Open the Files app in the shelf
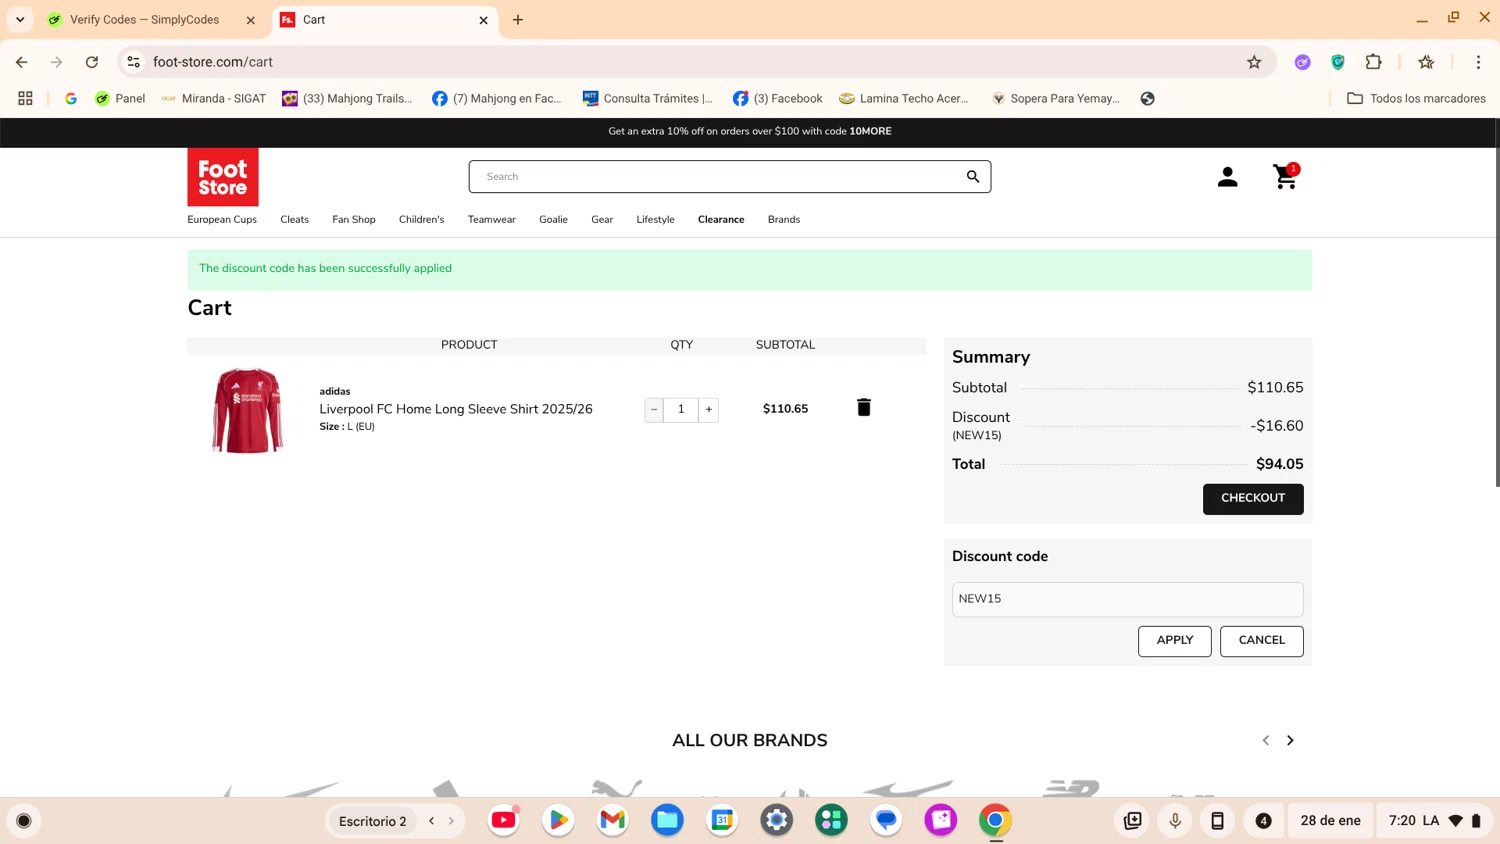Image resolution: width=1500 pixels, height=844 pixels. click(x=667, y=820)
